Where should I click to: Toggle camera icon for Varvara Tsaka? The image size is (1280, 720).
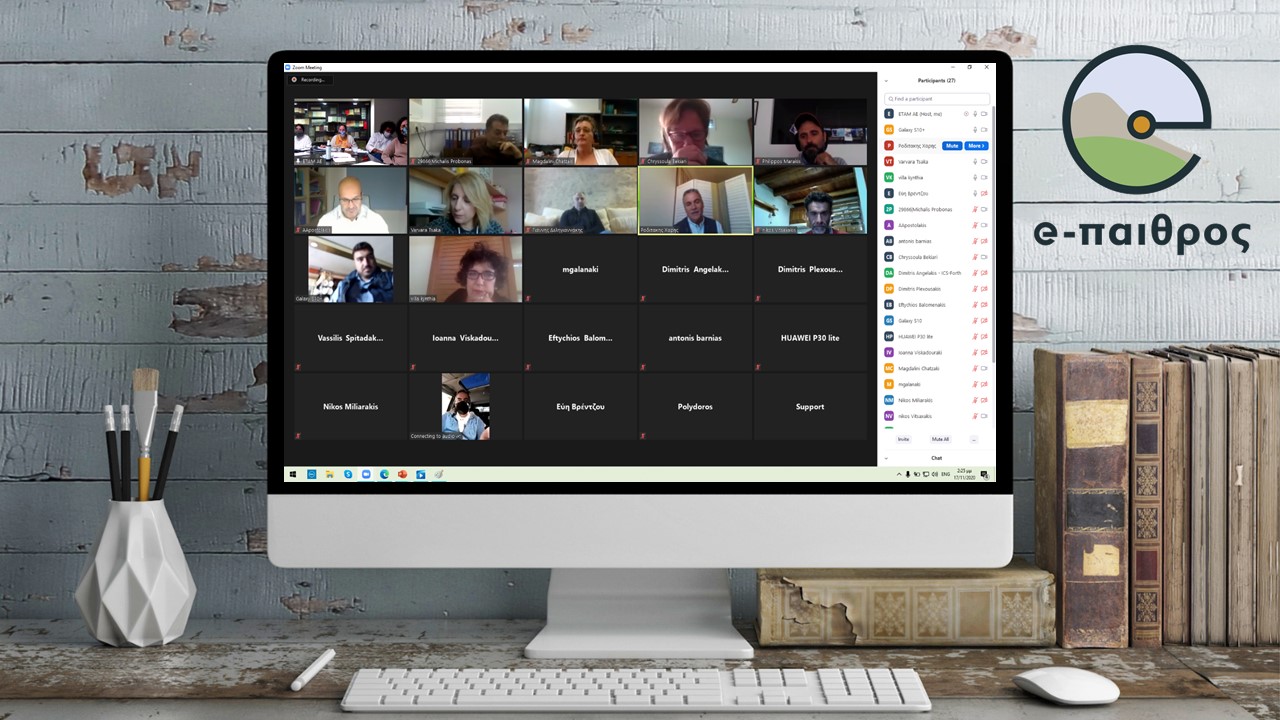[984, 161]
